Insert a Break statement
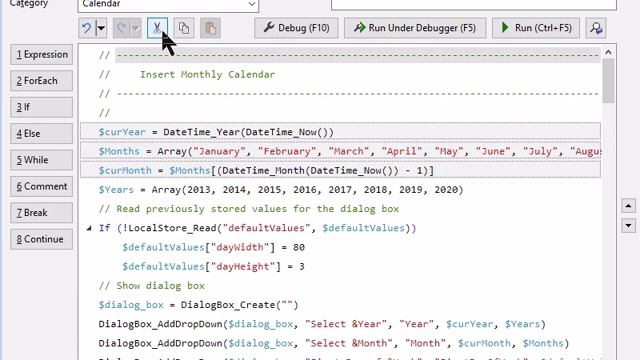Screen dimensions: 640x360 42,213
